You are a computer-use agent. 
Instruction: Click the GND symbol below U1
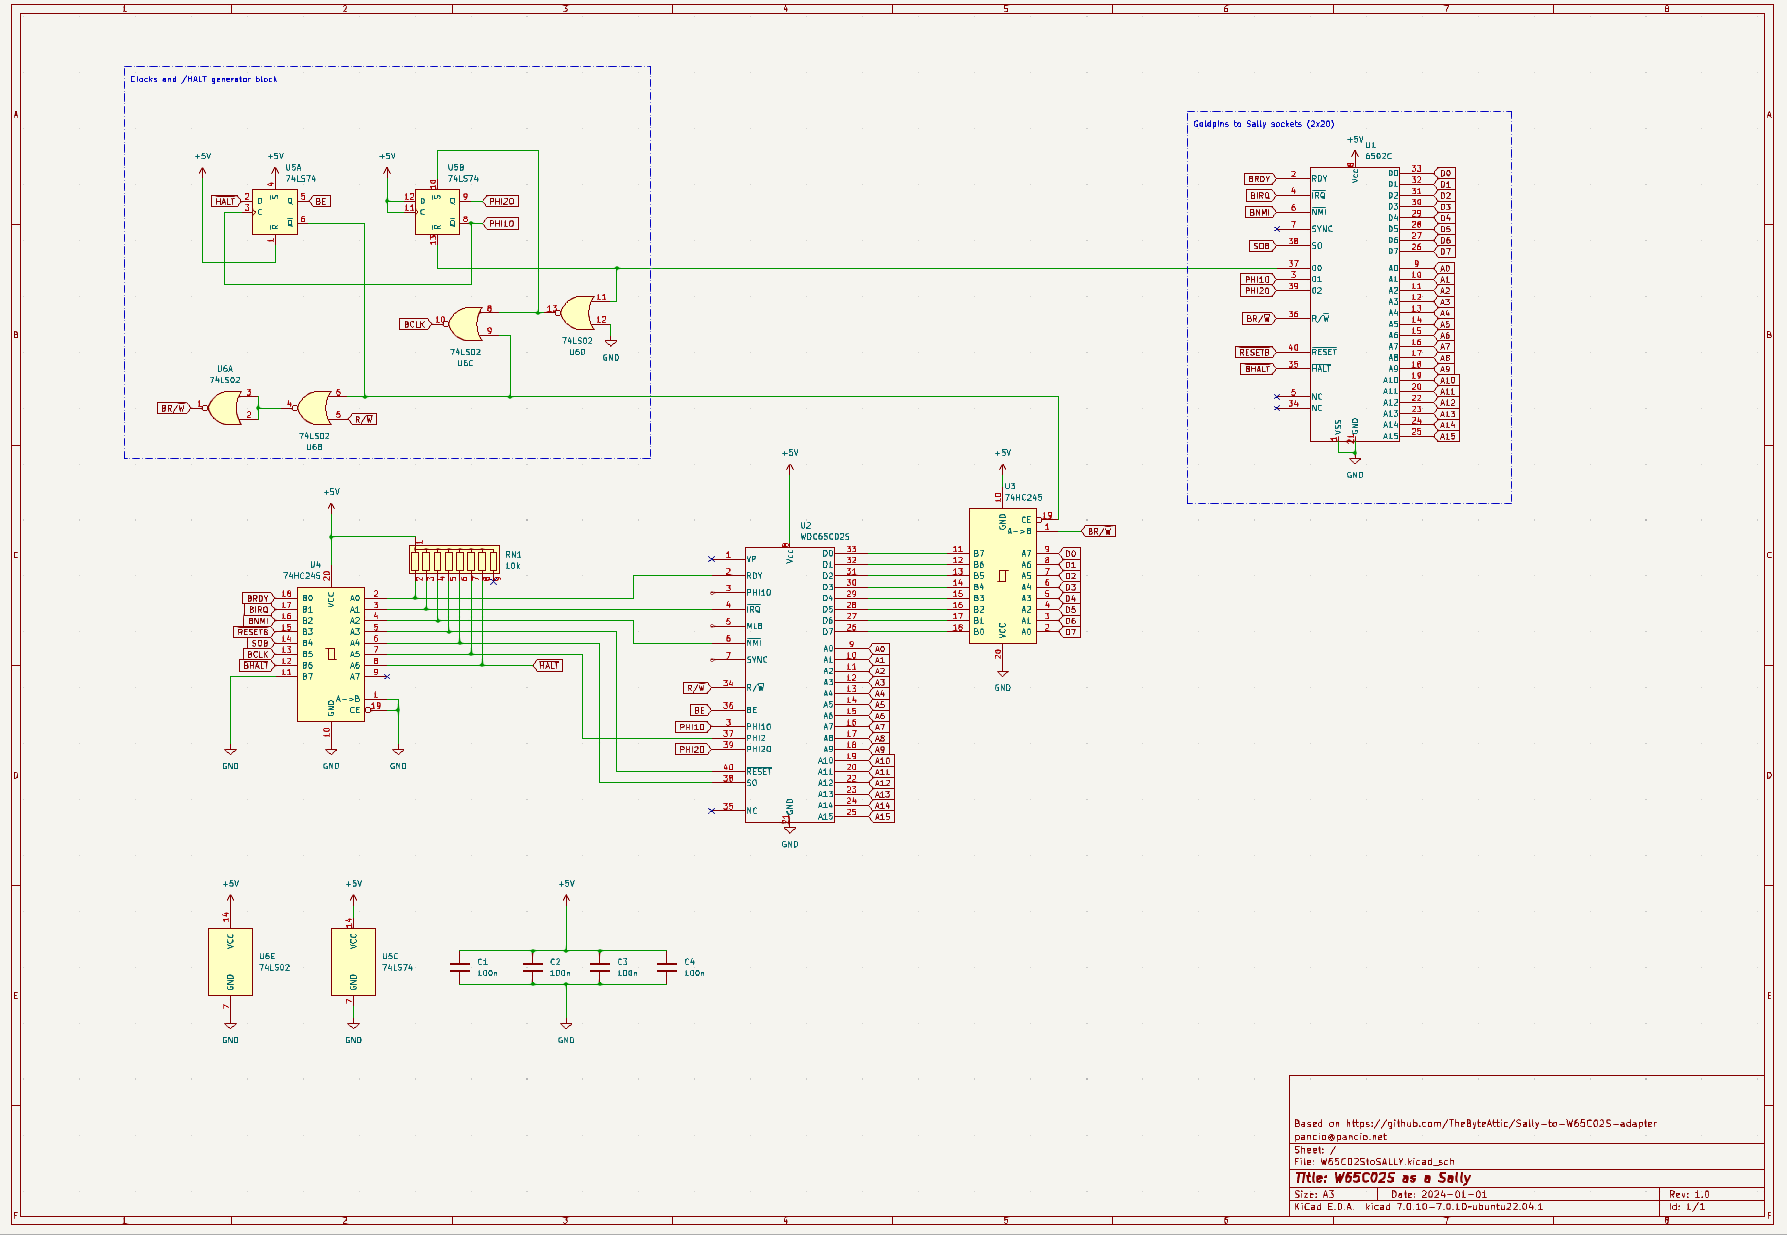coord(1354,467)
